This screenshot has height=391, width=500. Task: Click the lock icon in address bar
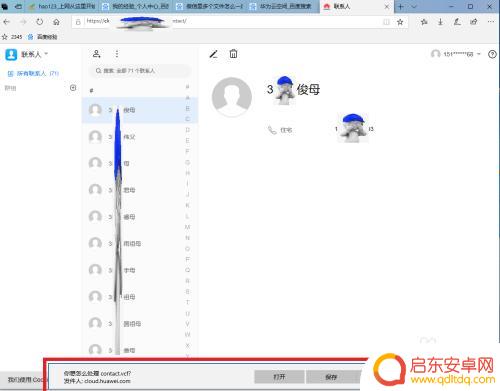click(x=78, y=22)
